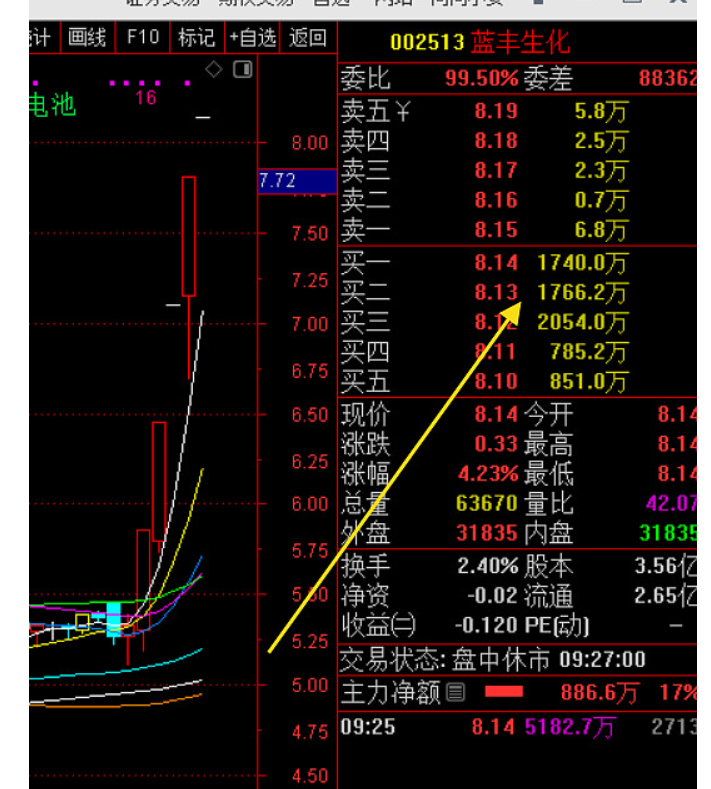Click the 买五 volume 851.0万
Image resolution: width=711 pixels, height=789 pixels.
[x=588, y=381]
